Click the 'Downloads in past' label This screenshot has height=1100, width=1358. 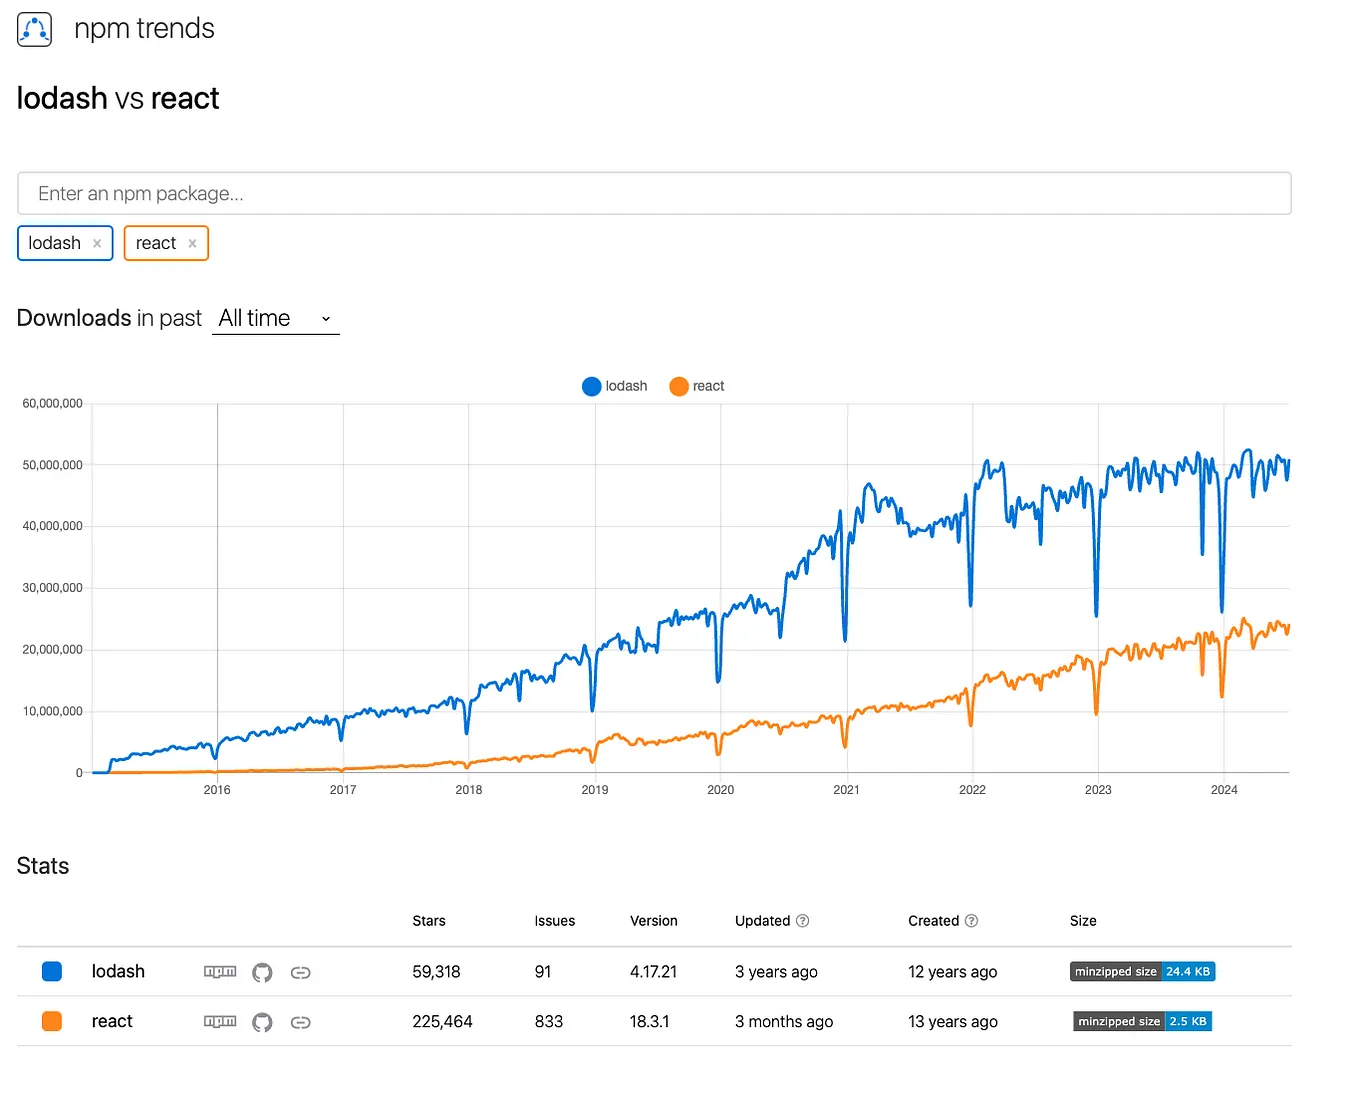point(109,318)
